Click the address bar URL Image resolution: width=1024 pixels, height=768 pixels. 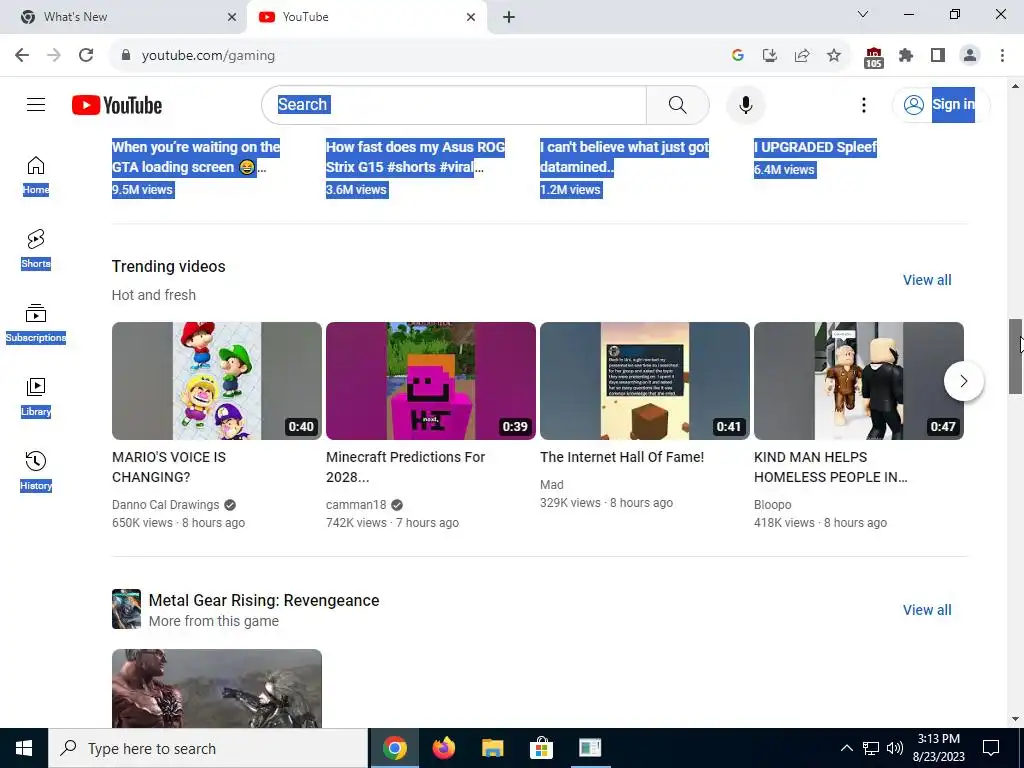coord(208,56)
